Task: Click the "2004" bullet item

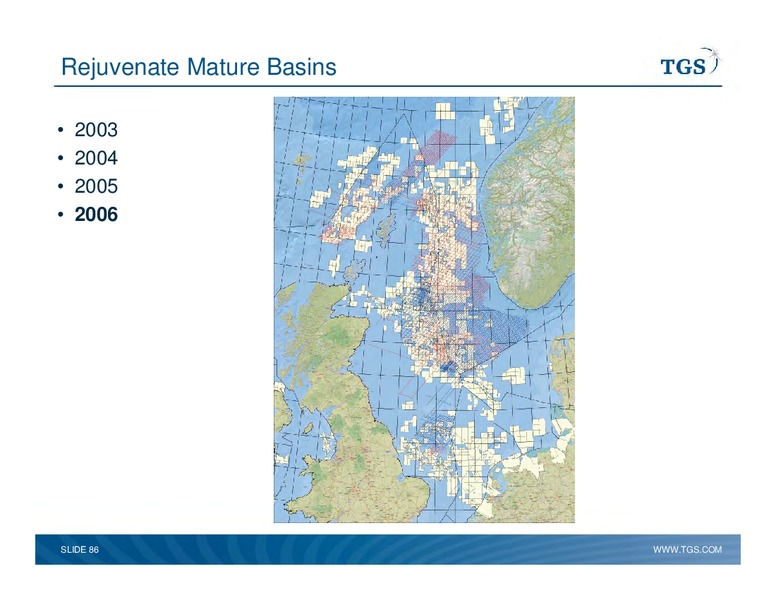Action: click(x=96, y=158)
